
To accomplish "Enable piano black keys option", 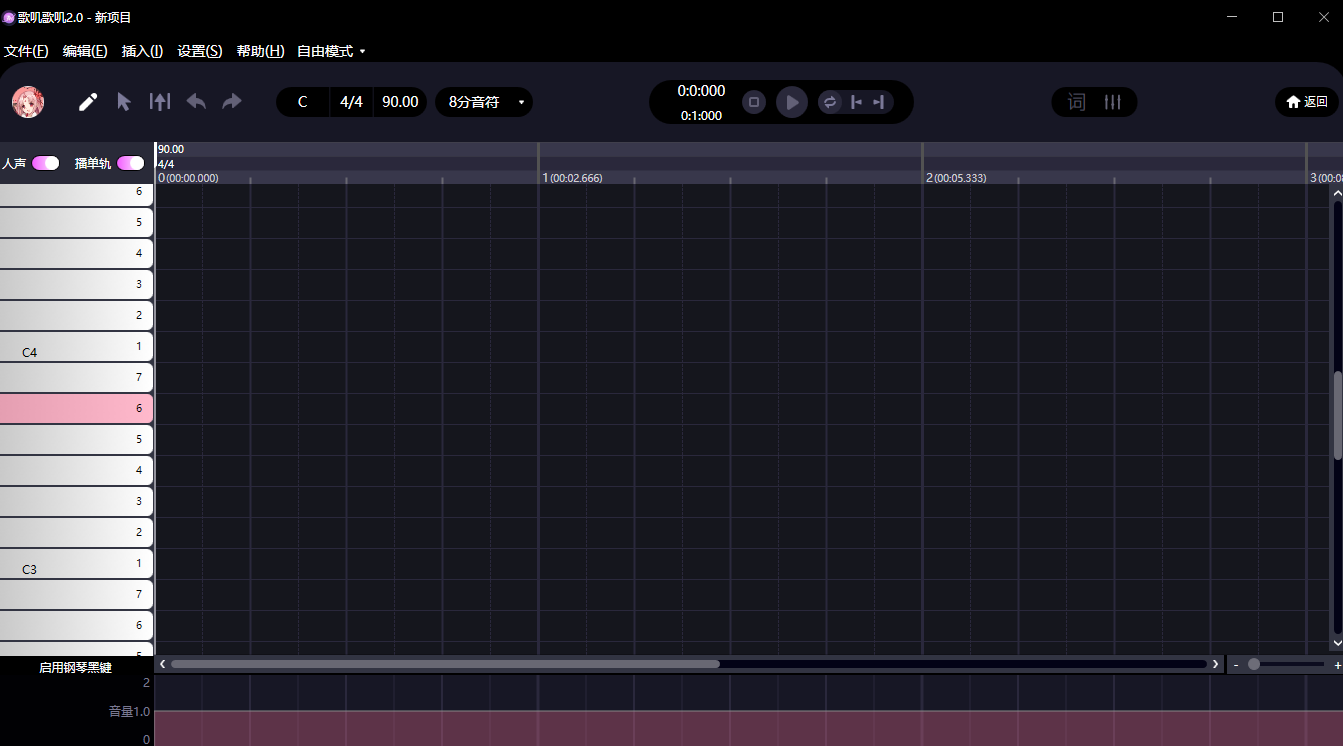I will tap(75, 667).
